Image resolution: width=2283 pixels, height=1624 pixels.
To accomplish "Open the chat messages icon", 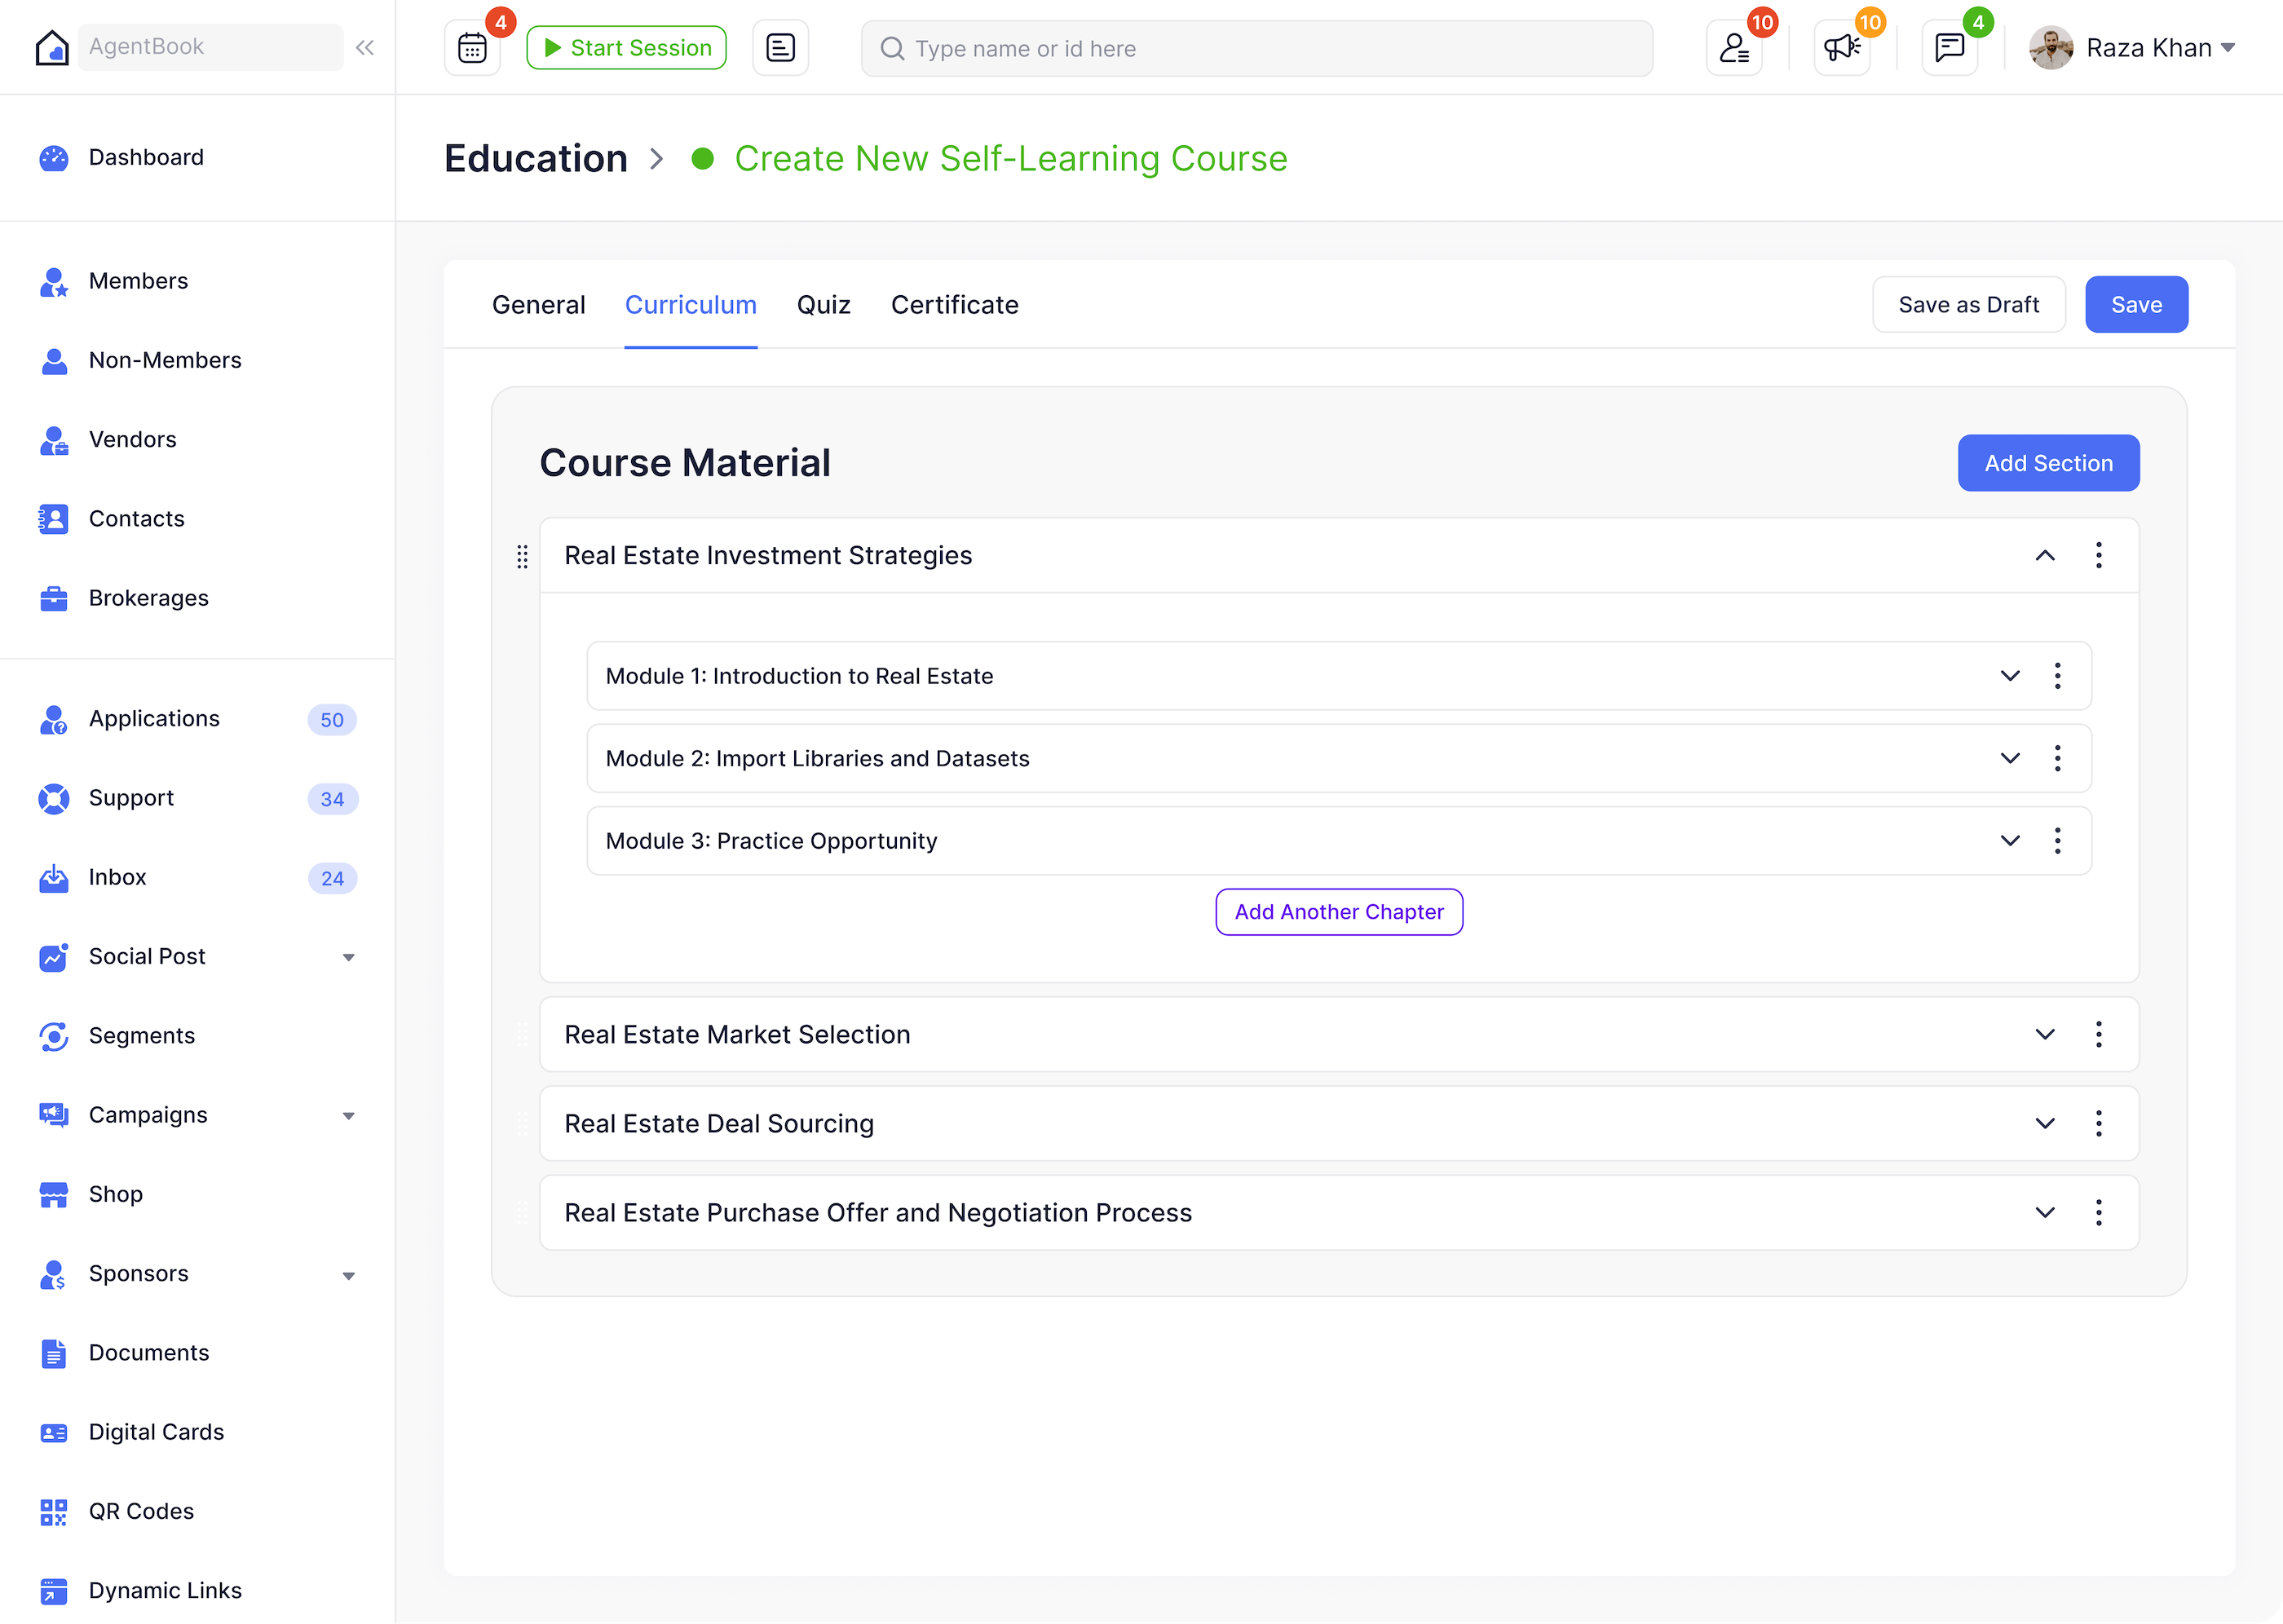I will click(x=1949, y=48).
